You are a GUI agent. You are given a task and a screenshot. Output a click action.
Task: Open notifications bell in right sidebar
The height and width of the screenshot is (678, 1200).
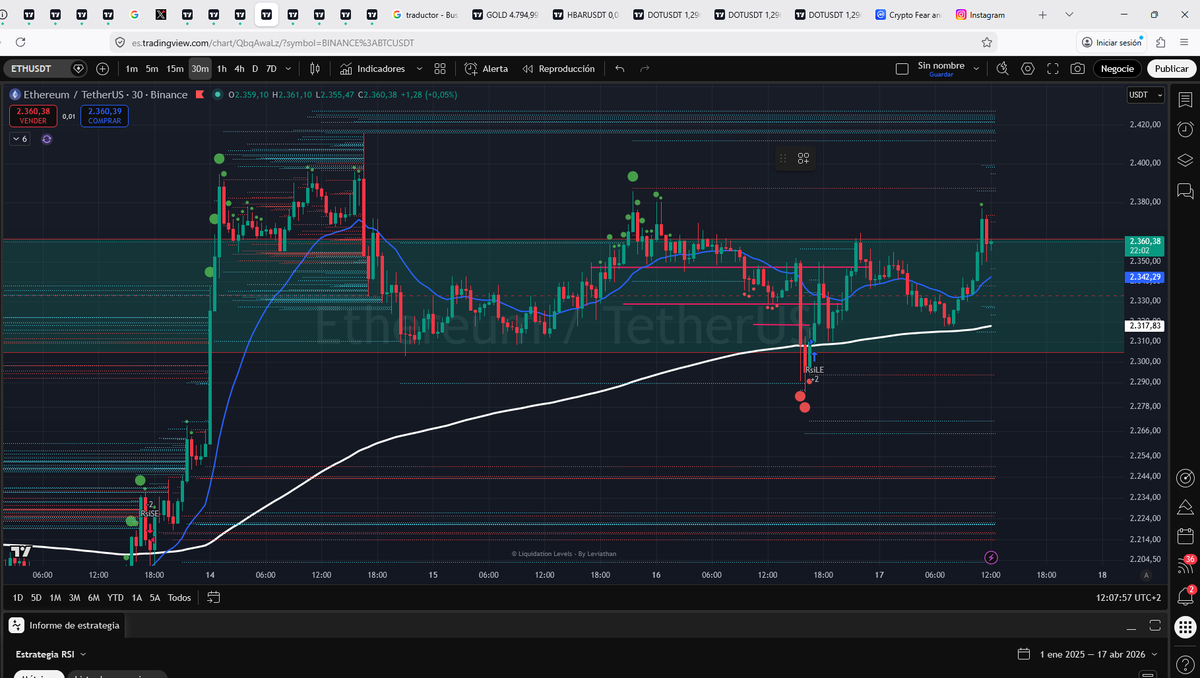tap(1185, 595)
